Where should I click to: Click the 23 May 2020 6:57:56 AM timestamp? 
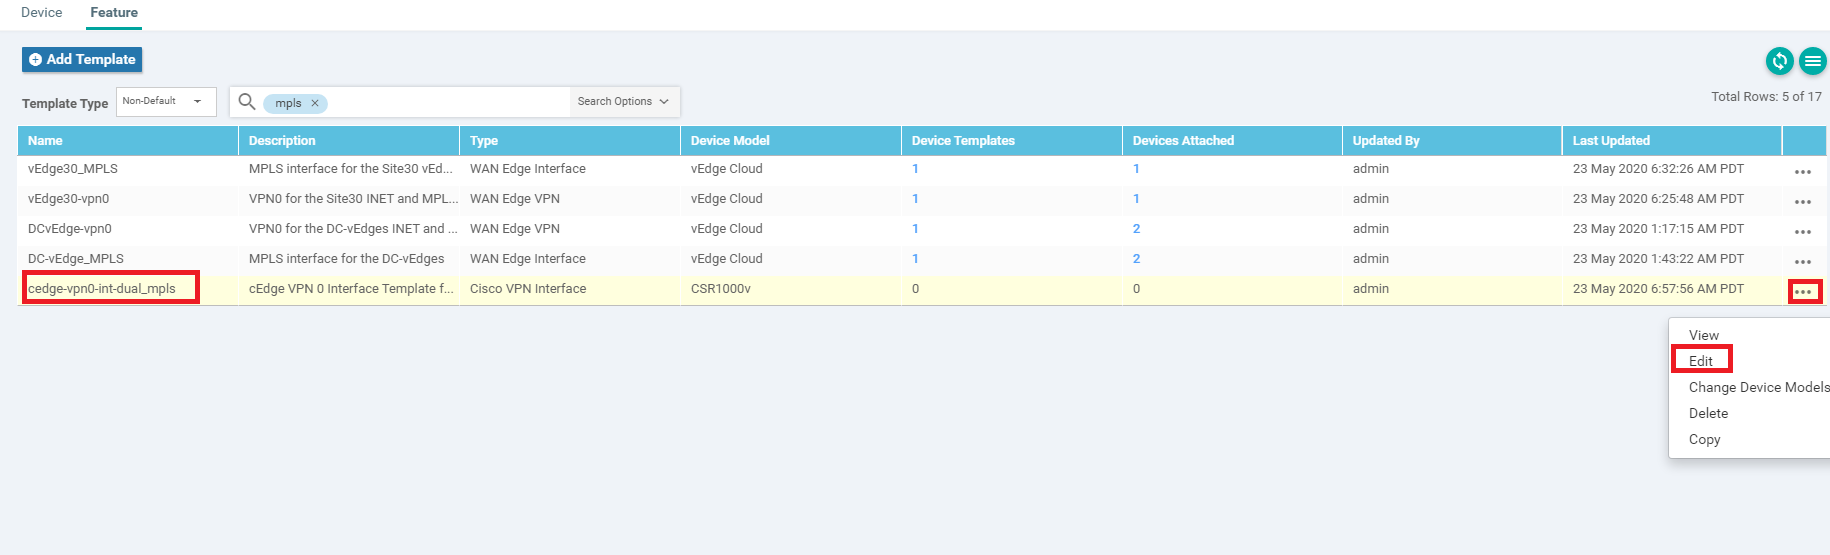point(1658,289)
